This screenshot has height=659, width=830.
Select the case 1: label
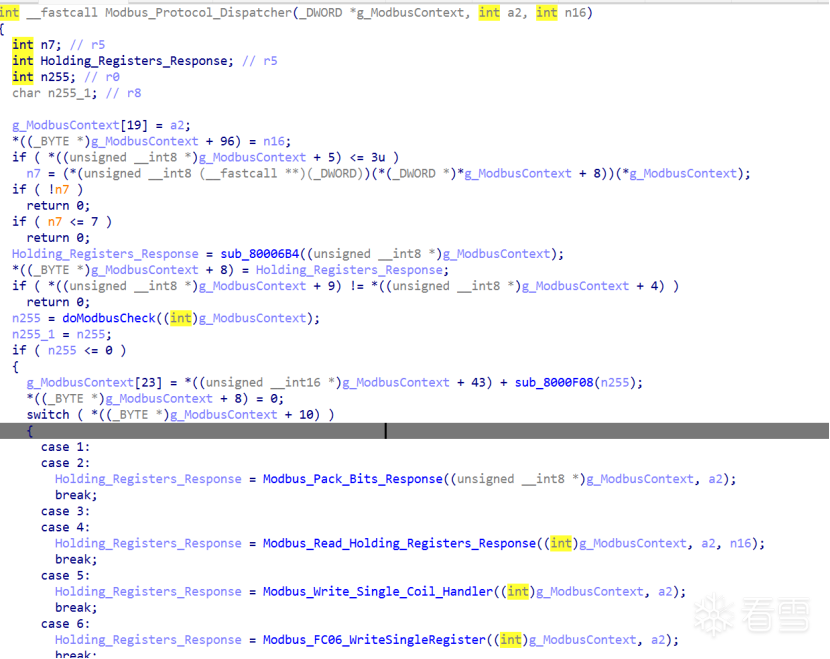coord(65,447)
